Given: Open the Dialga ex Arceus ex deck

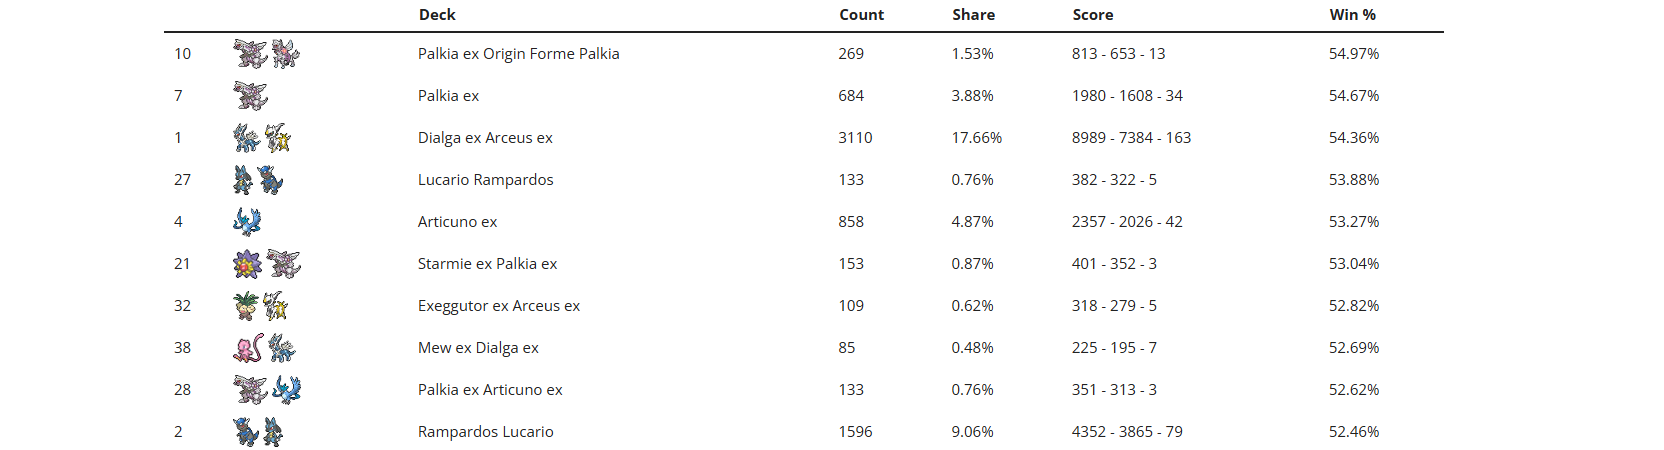Looking at the screenshot, I should tap(485, 138).
